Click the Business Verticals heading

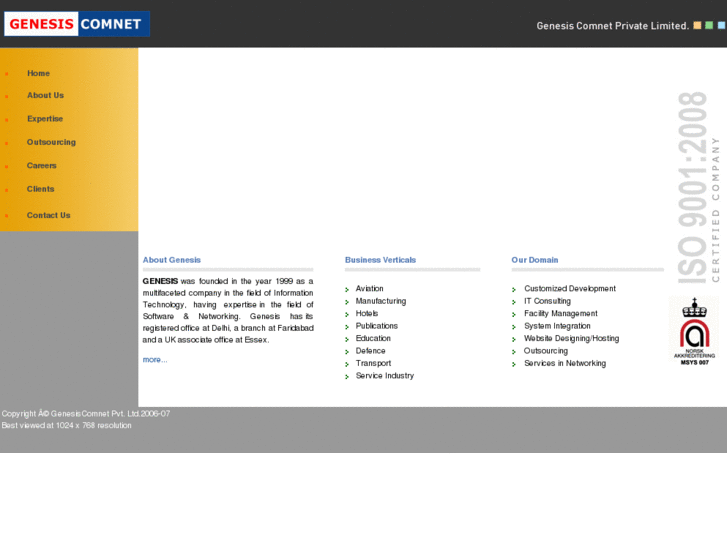380,260
